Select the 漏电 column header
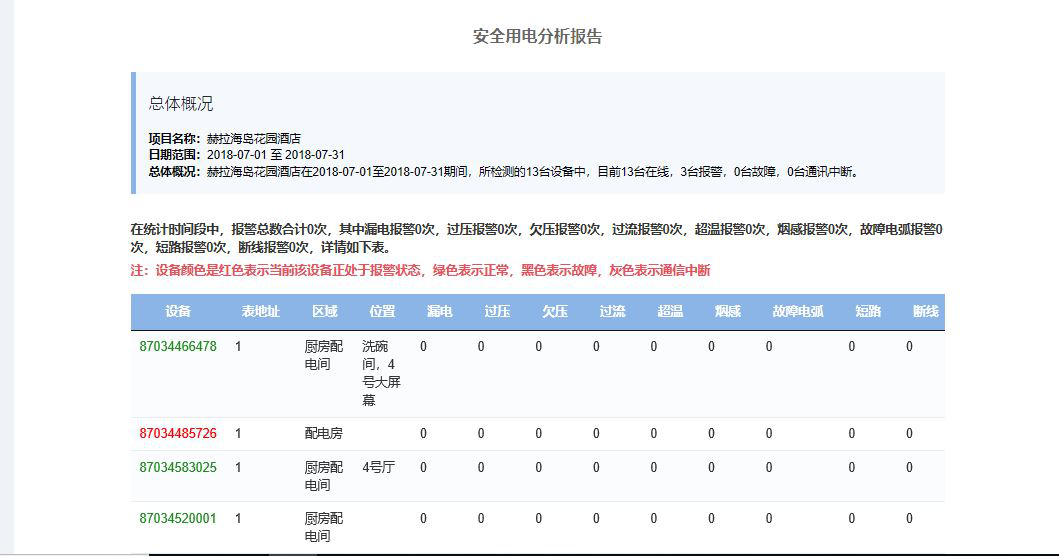1059x556 pixels. pos(440,312)
